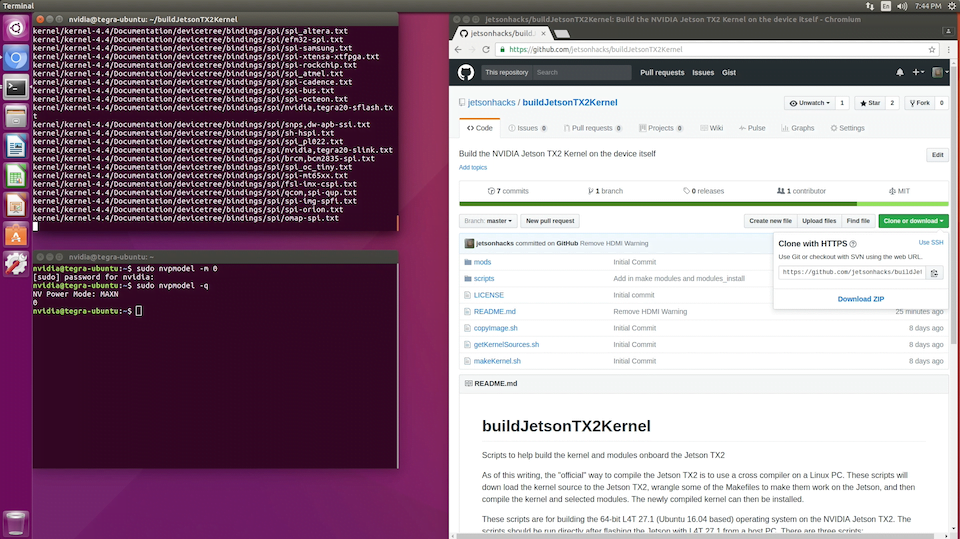Image resolution: width=960 pixels, height=539 pixels.
Task: Bookmark this page with star icon
Action: tap(932, 50)
